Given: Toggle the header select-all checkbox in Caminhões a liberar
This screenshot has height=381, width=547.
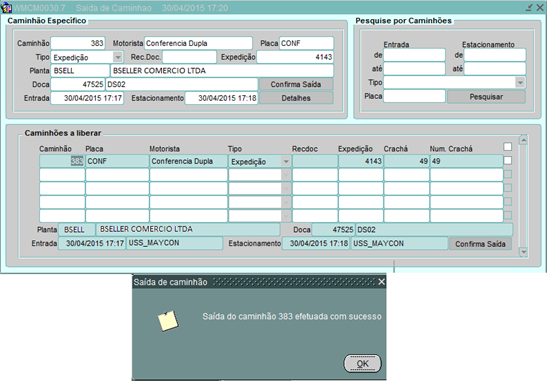Looking at the screenshot, I should pyautogui.click(x=508, y=147).
